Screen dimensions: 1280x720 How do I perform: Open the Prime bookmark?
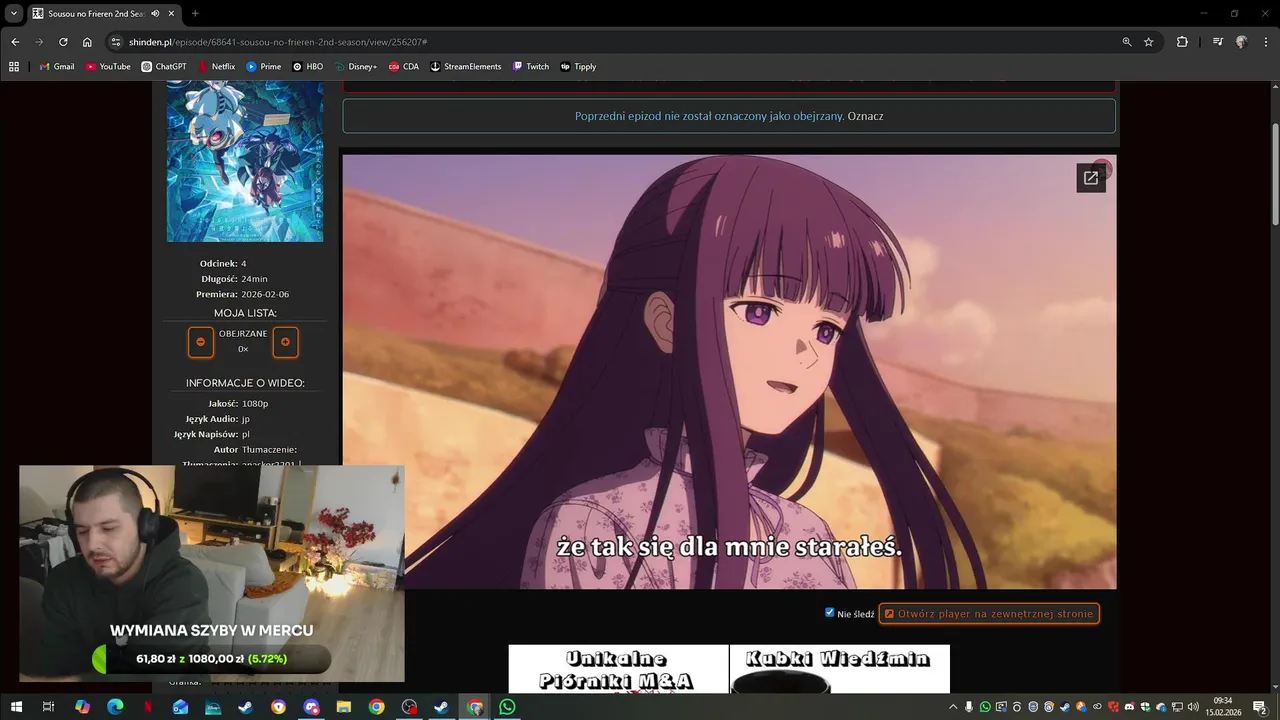pyautogui.click(x=264, y=67)
